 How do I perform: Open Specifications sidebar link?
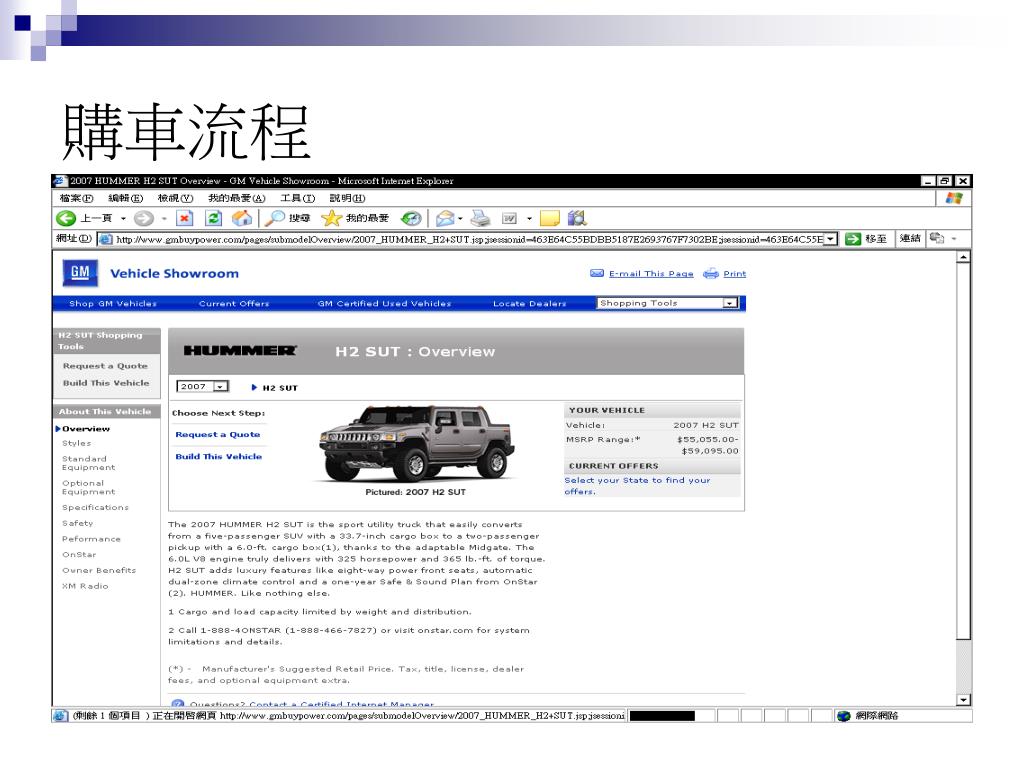pyautogui.click(x=95, y=507)
